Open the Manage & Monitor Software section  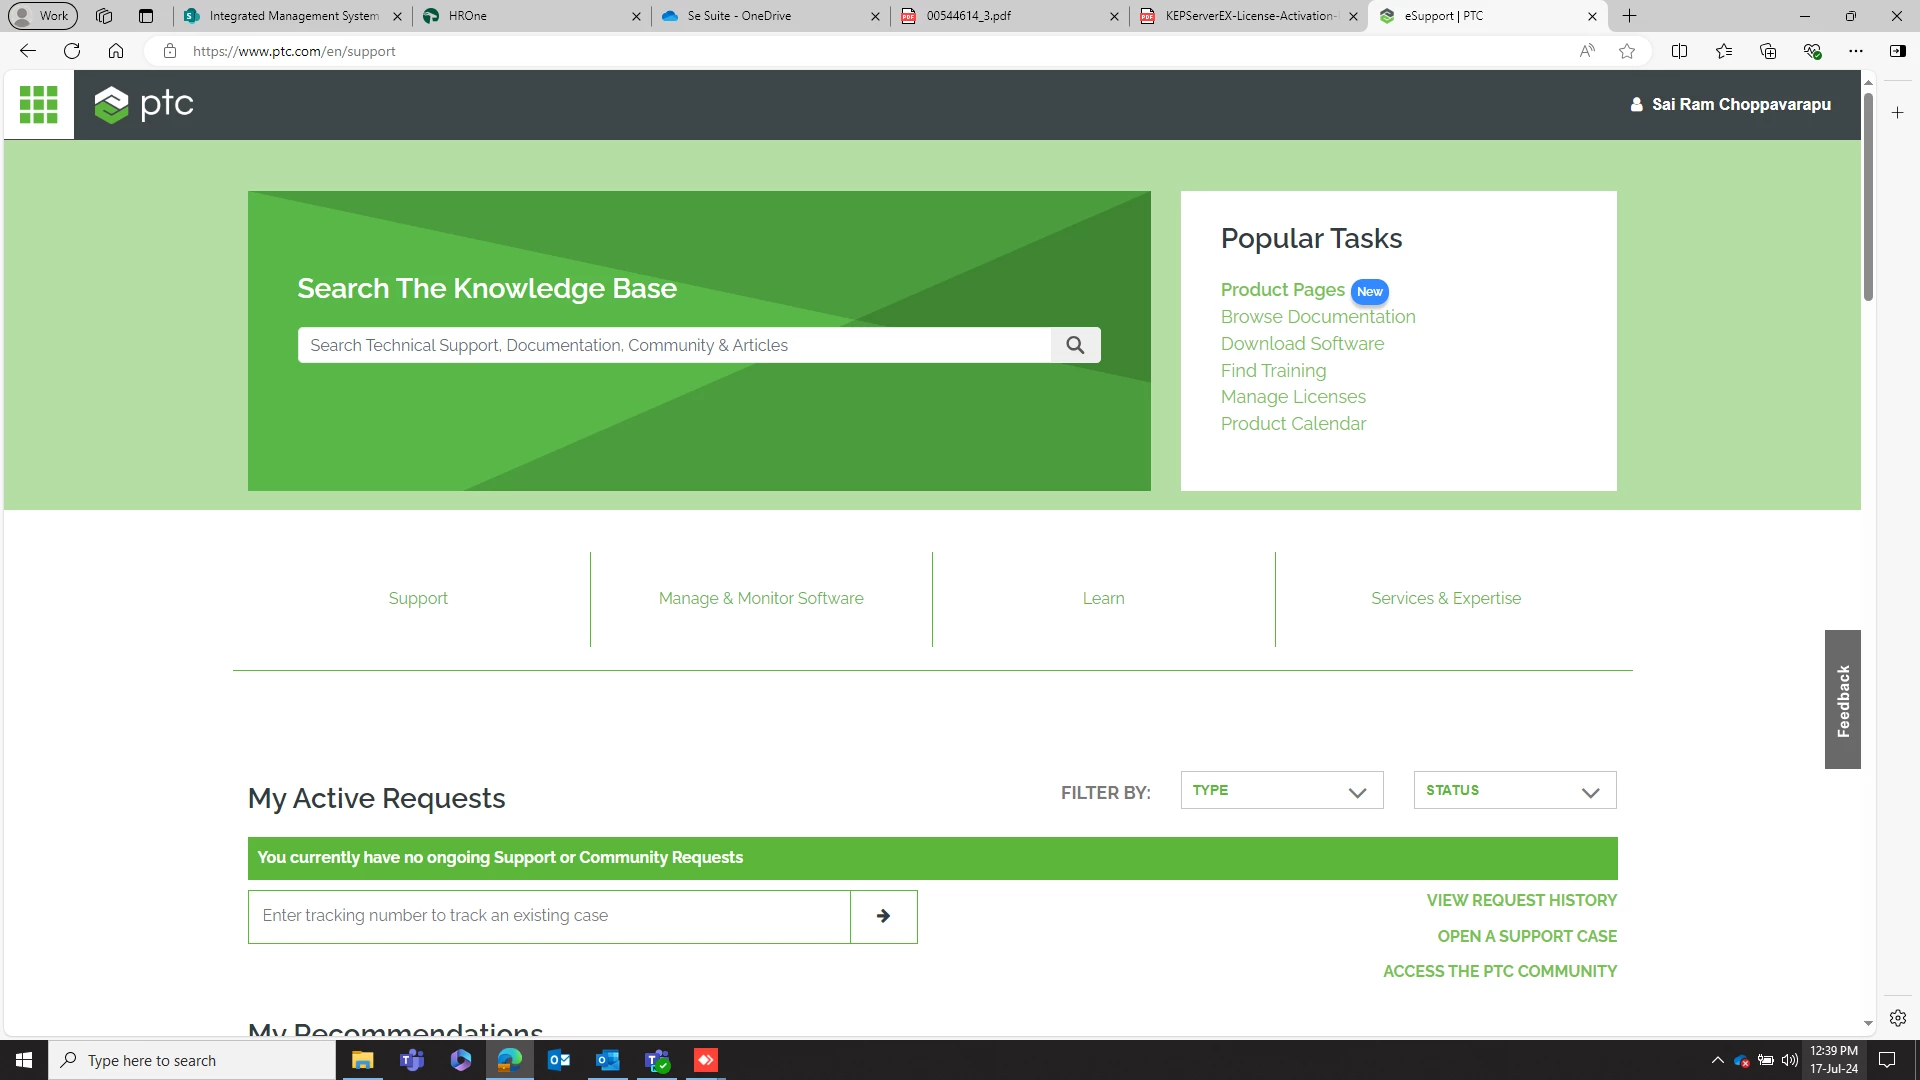tap(761, 598)
